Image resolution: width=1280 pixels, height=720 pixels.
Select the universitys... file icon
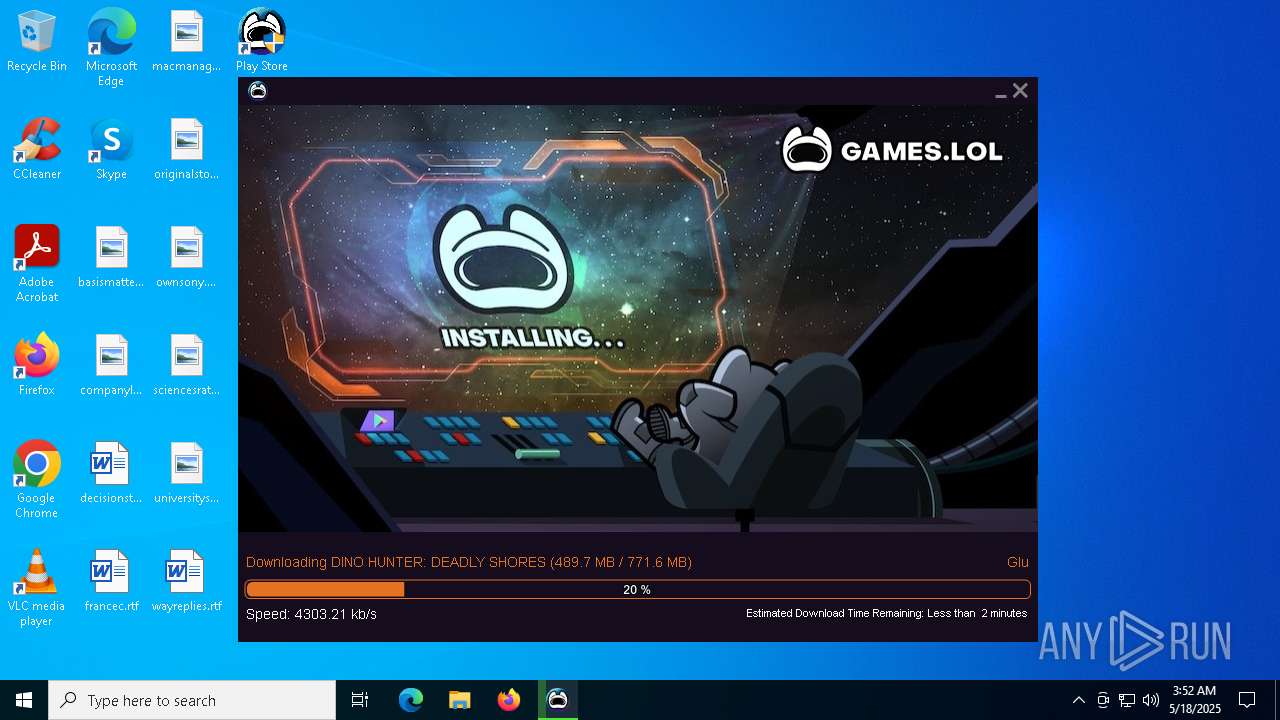click(x=186, y=474)
